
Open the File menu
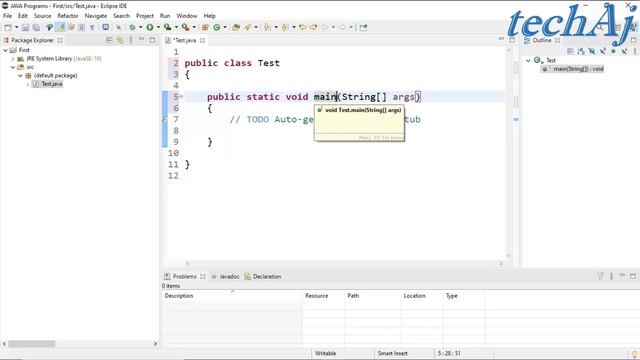point(7,16)
